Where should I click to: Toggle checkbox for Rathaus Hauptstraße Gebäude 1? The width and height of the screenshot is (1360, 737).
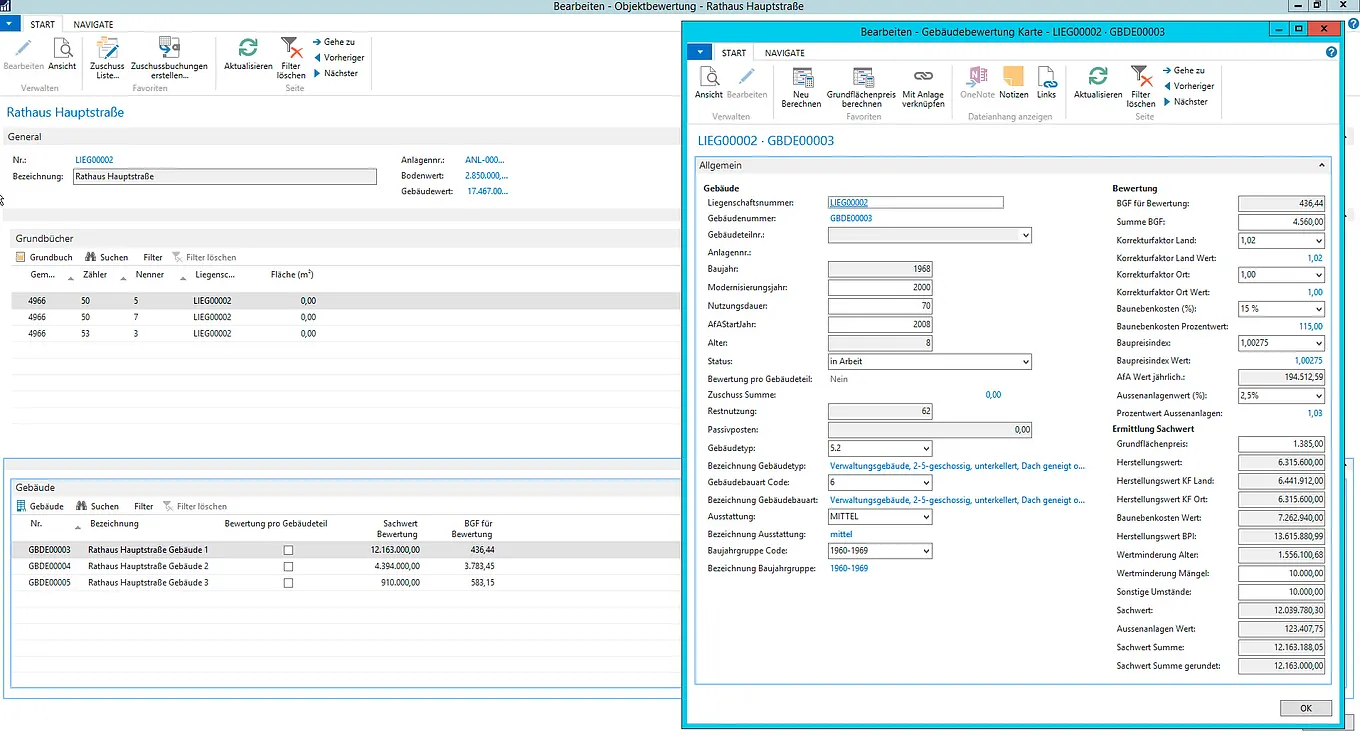288,550
